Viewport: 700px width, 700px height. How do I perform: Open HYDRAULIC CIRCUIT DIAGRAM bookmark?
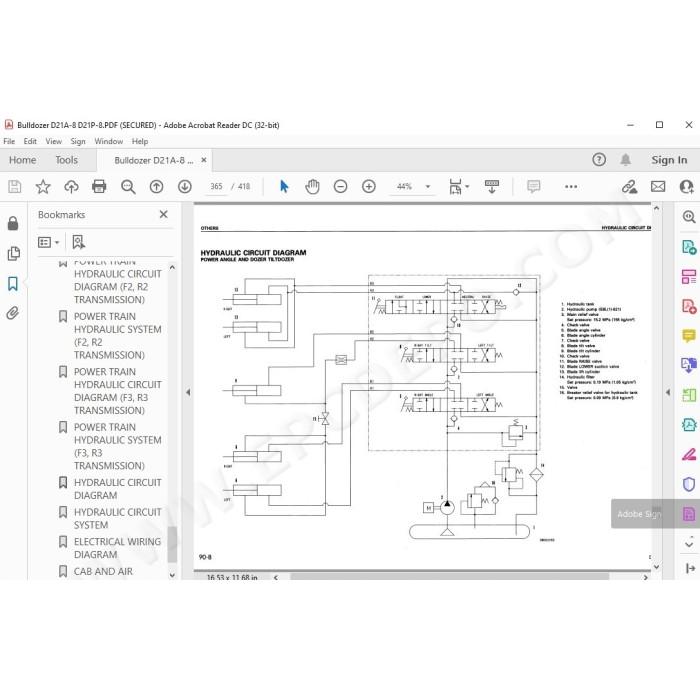click(117, 489)
